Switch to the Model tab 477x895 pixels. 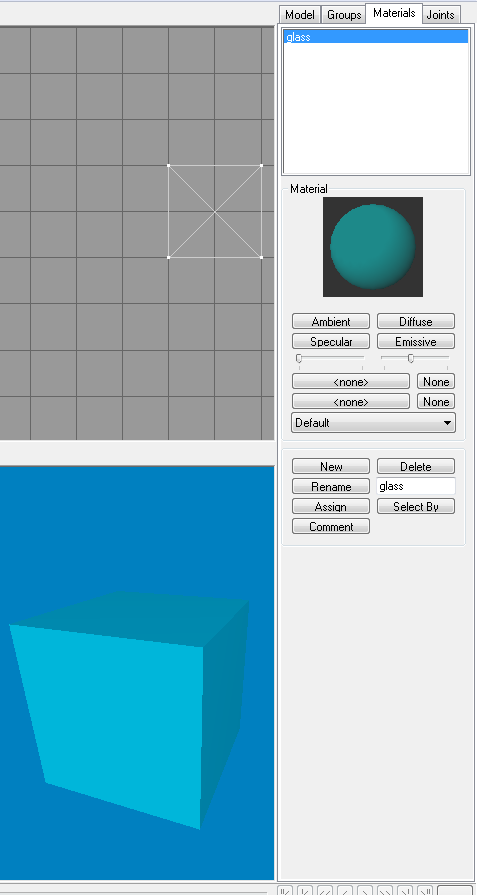300,15
